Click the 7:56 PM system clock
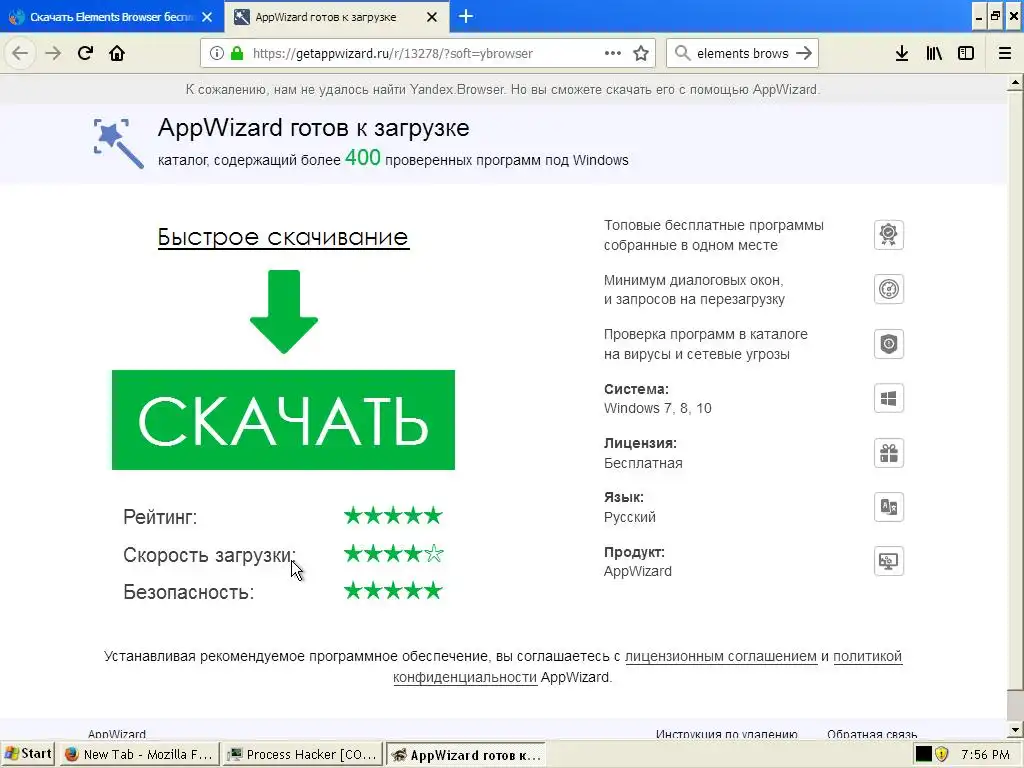The width and height of the screenshot is (1024, 768). (985, 755)
